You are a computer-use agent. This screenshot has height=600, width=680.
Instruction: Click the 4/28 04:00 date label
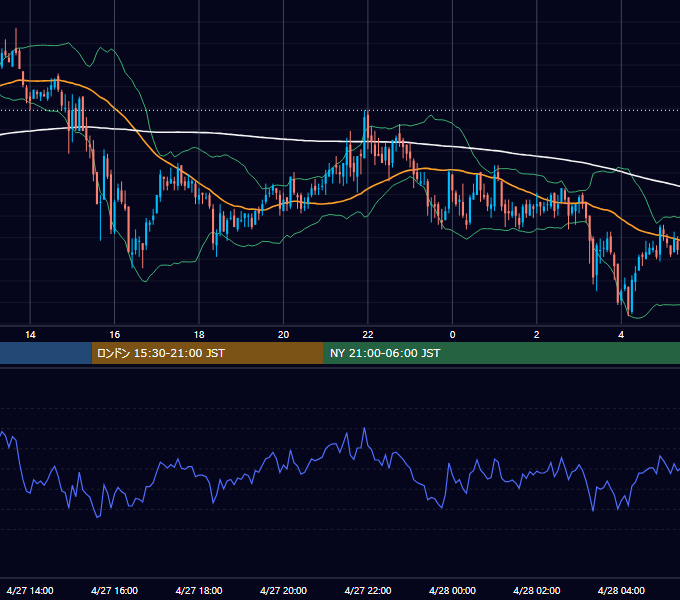point(621,590)
